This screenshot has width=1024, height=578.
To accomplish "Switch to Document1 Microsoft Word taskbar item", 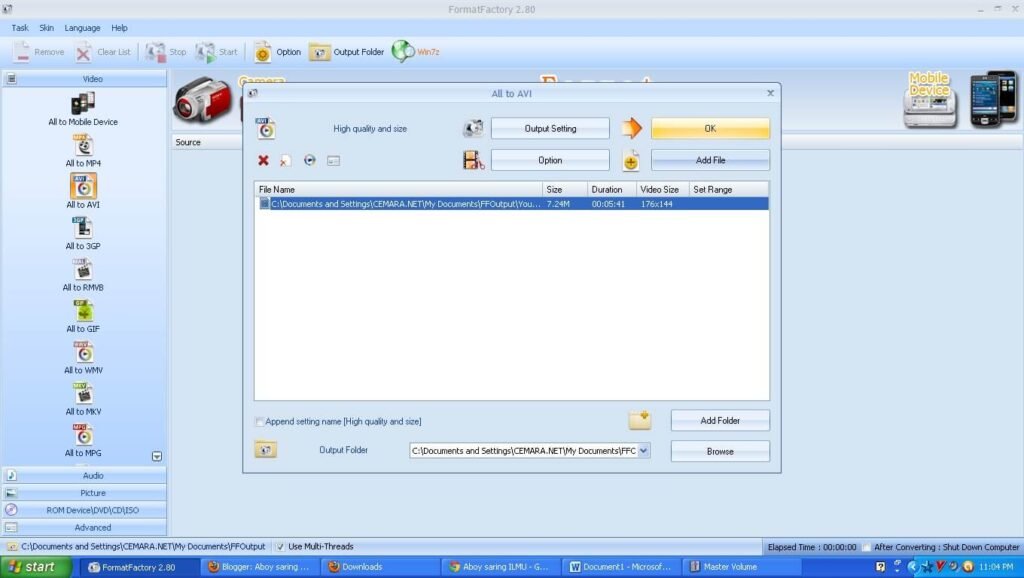I will [620, 567].
